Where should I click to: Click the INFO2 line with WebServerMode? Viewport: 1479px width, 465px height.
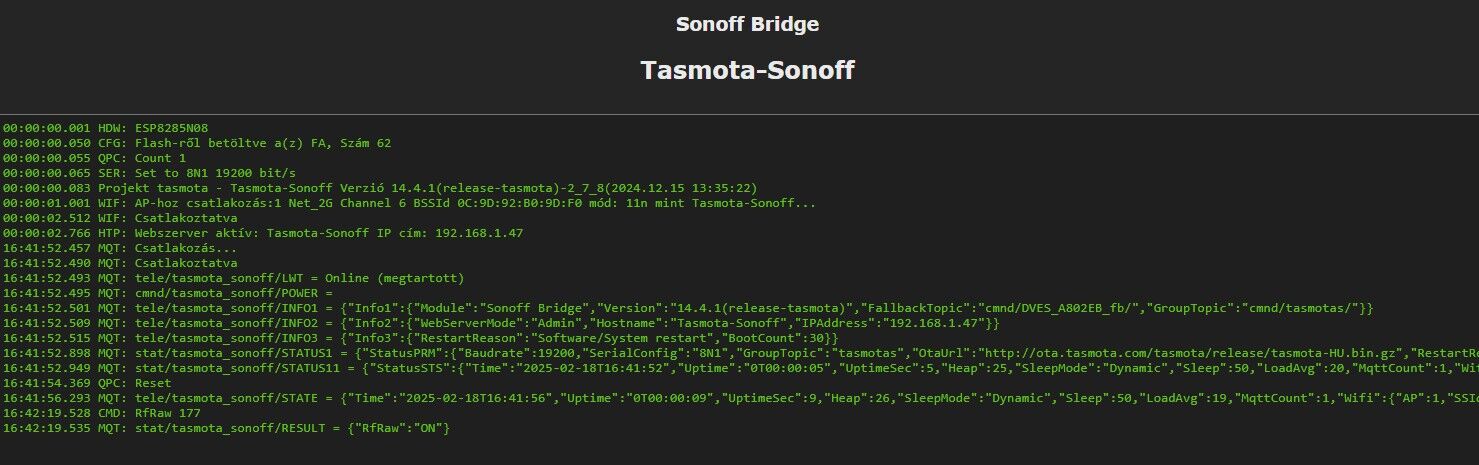coord(500,323)
